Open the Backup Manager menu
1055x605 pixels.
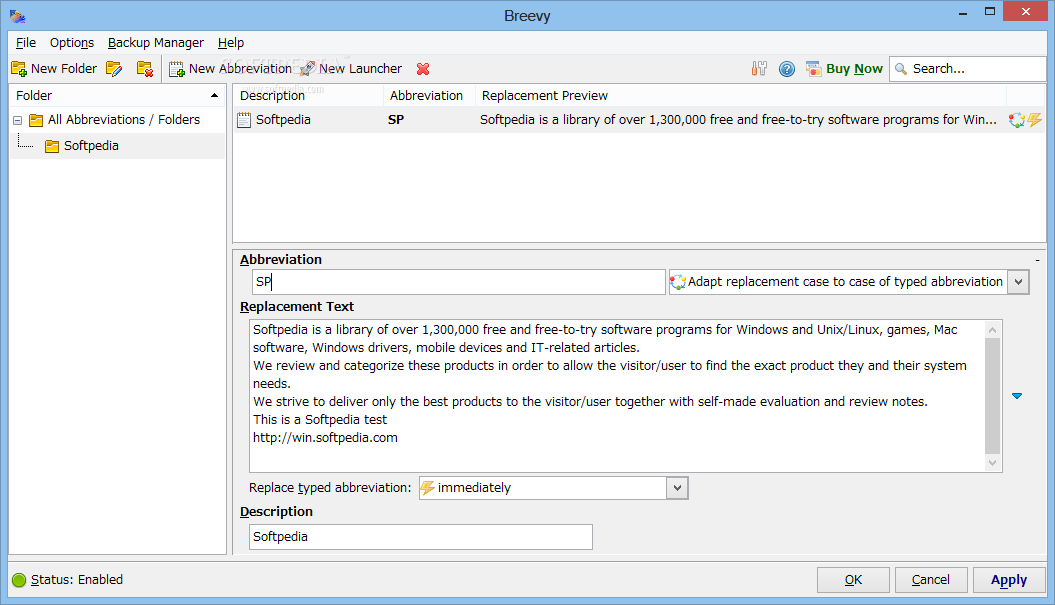[155, 42]
